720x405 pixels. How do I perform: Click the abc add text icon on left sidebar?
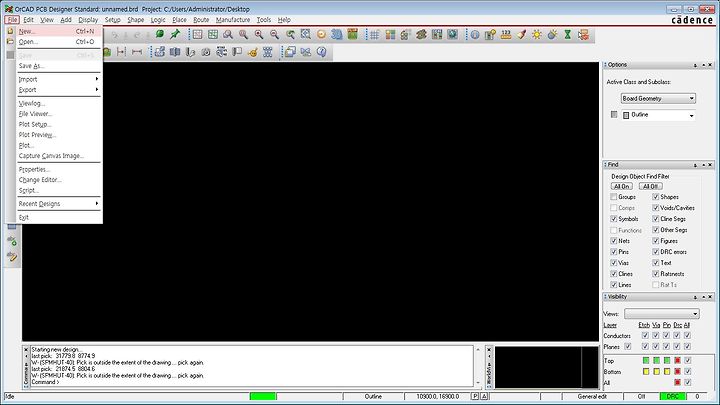tap(12, 241)
